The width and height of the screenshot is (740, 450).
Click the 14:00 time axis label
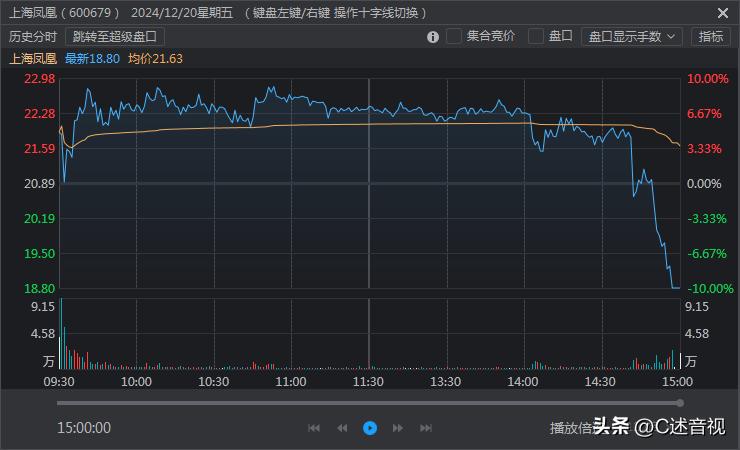click(522, 382)
